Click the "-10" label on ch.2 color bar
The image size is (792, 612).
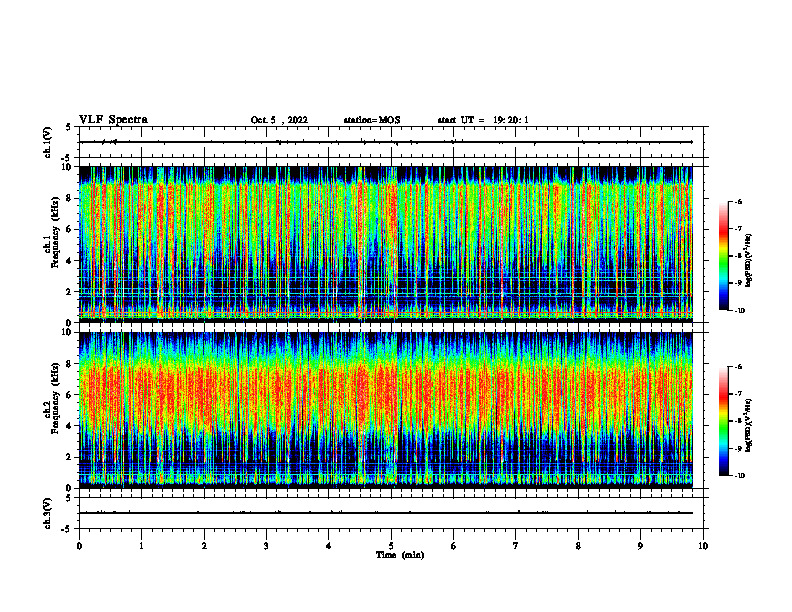(739, 476)
